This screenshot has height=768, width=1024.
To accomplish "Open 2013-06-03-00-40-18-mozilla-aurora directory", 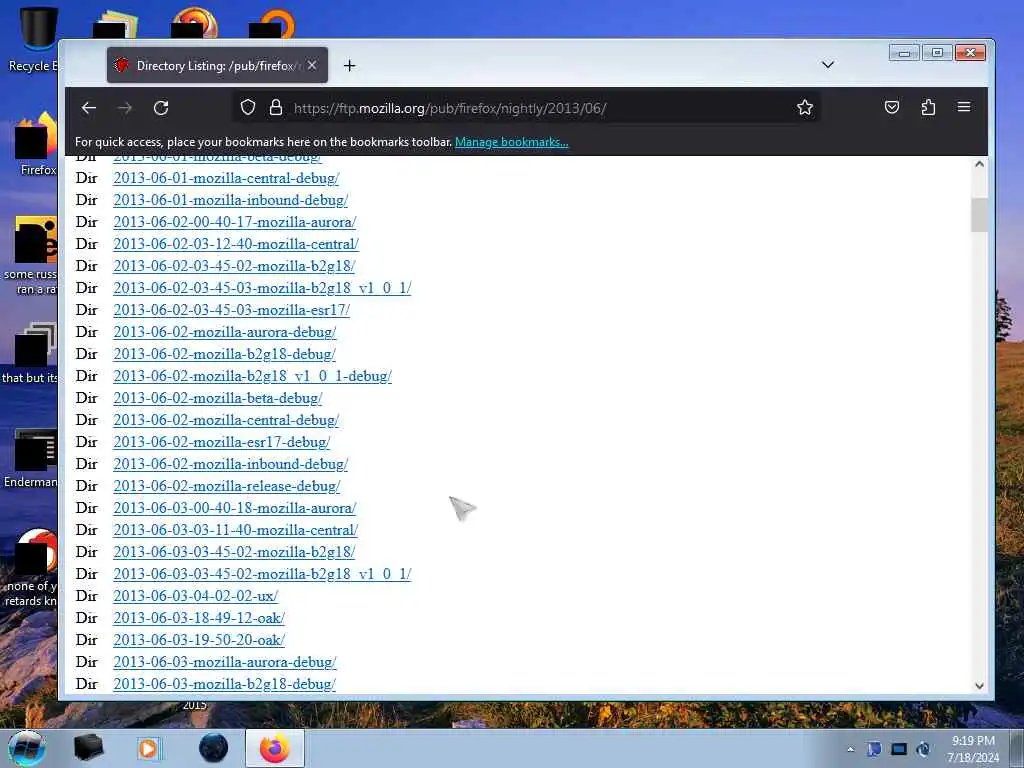I will click(234, 508).
